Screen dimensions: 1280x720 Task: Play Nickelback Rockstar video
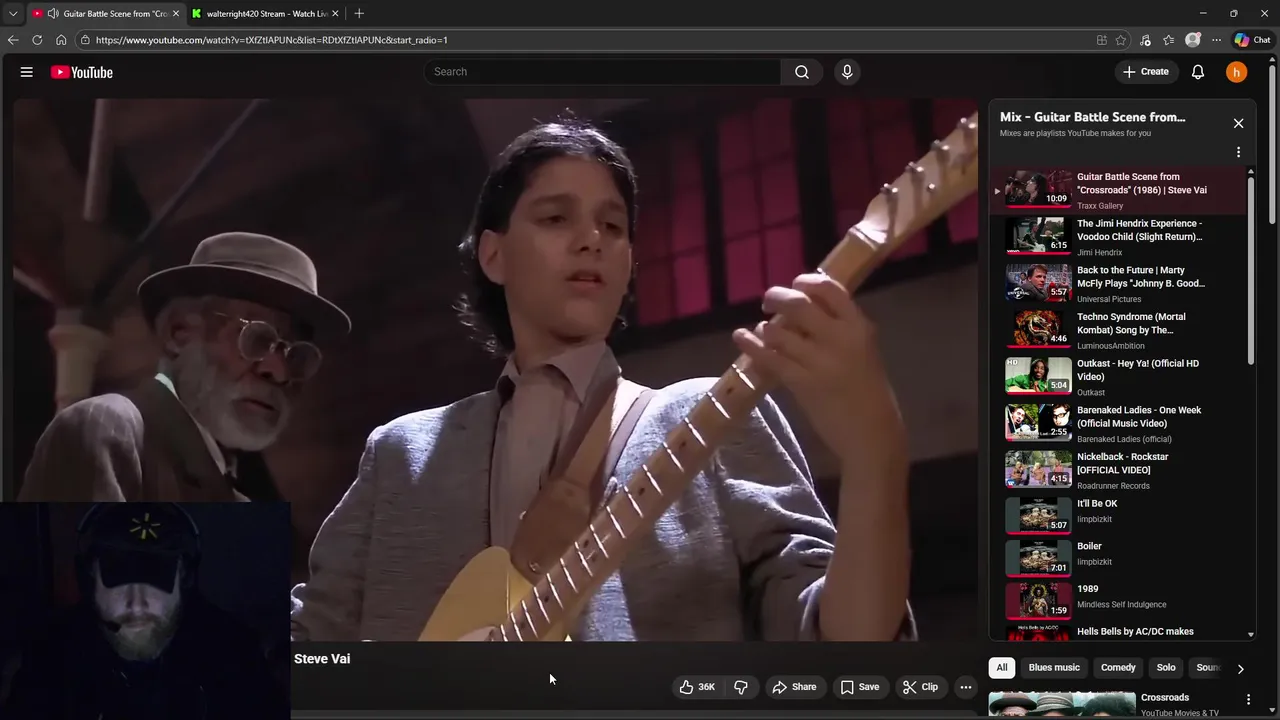(1120, 470)
